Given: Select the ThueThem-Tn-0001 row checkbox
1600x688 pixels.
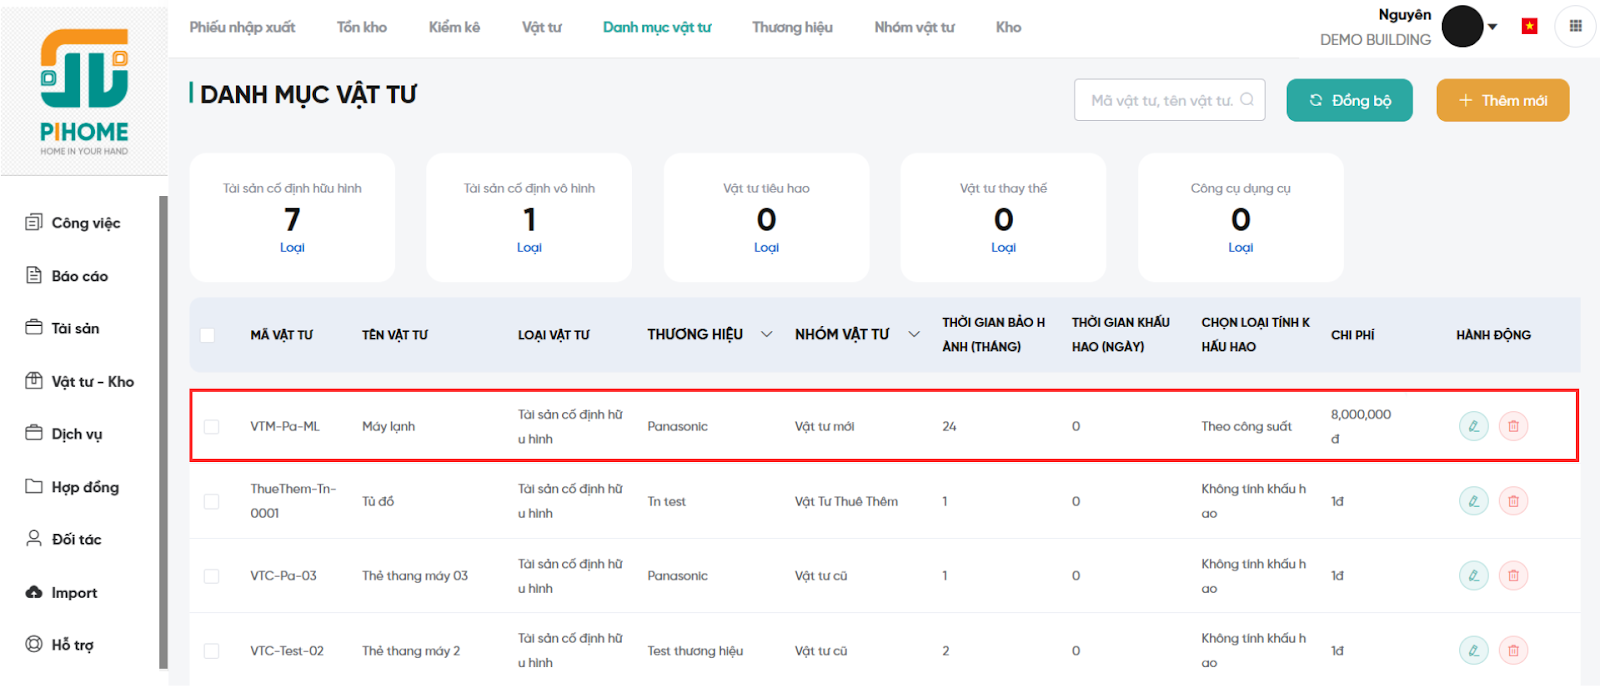Looking at the screenshot, I should point(211,501).
